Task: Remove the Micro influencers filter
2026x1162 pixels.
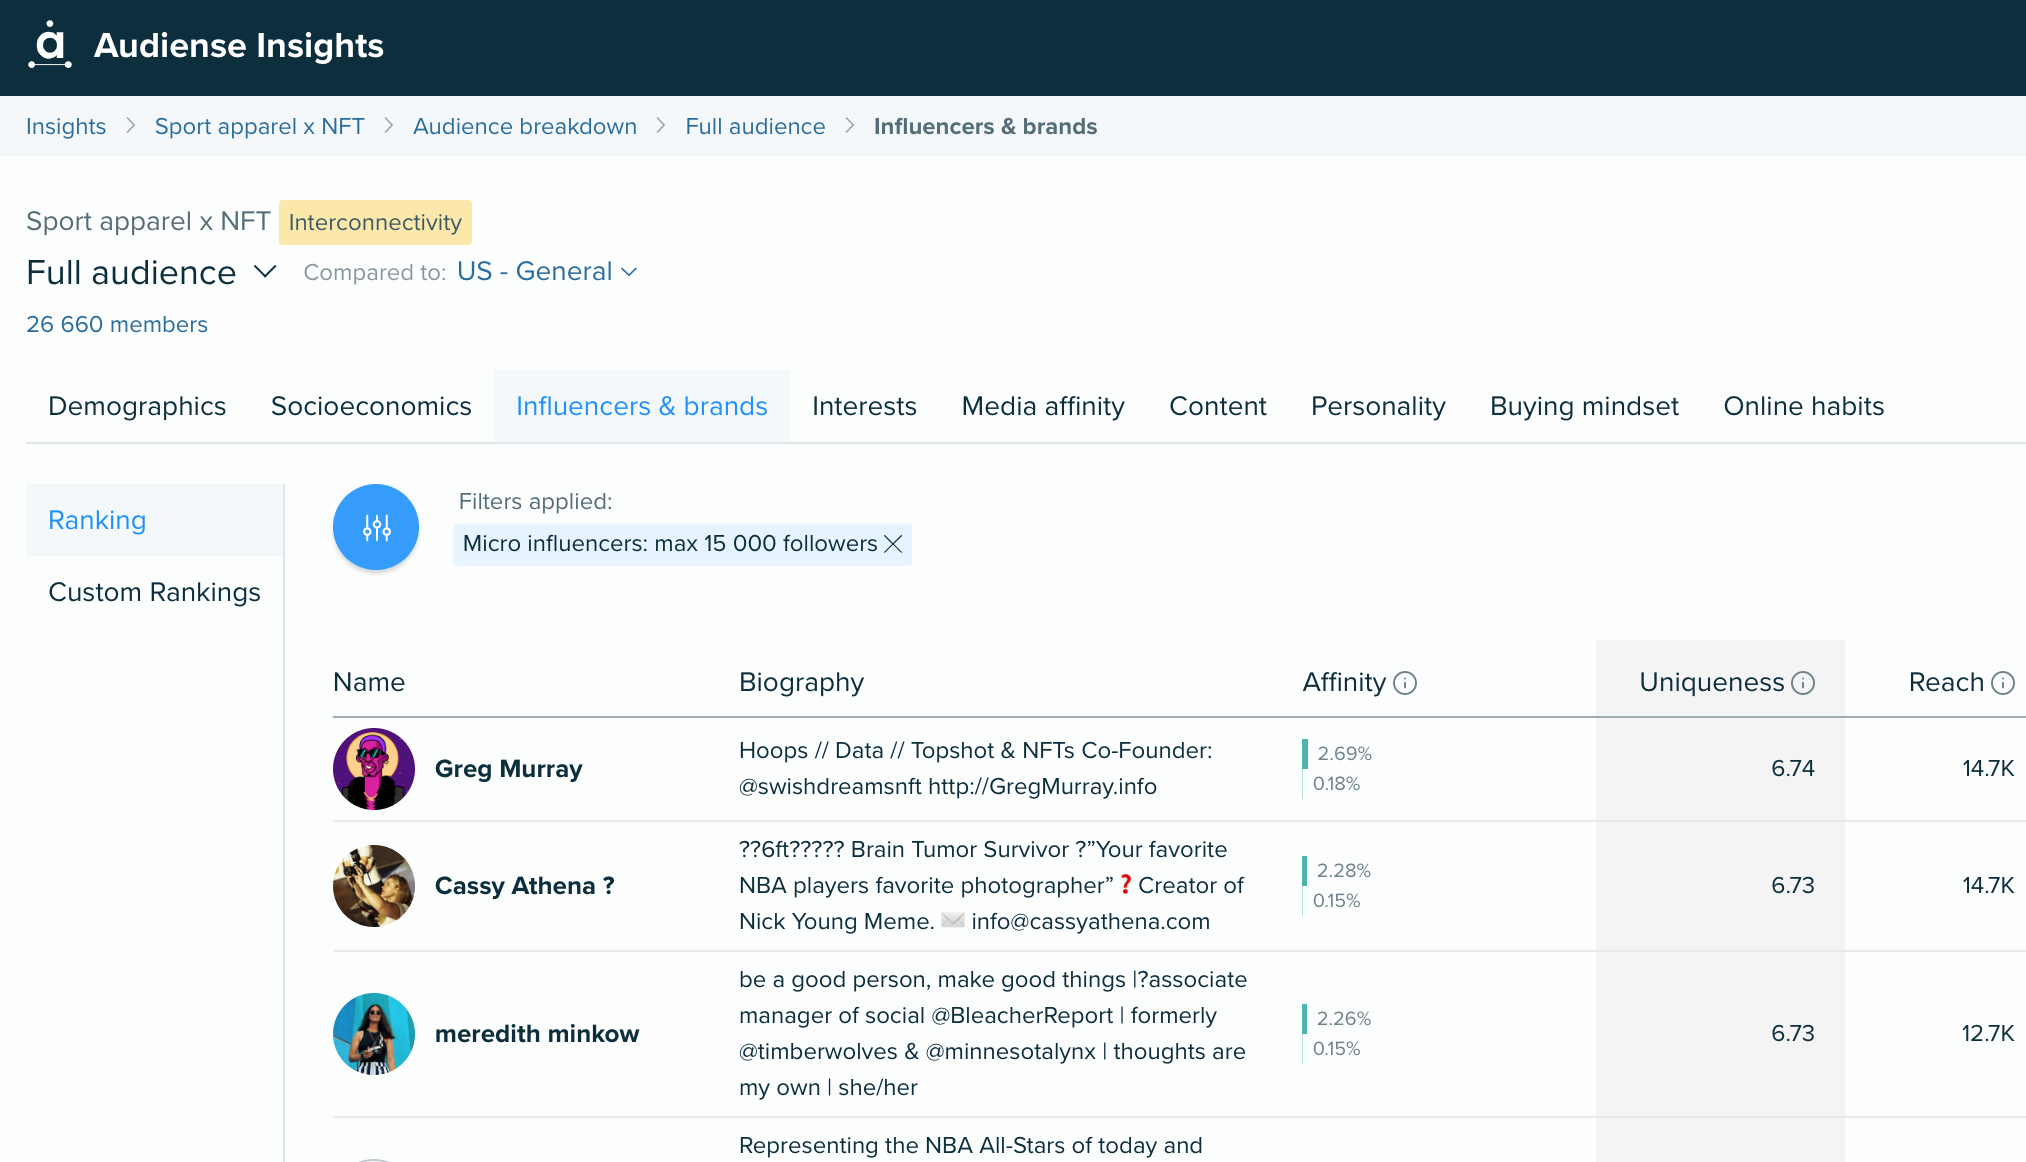Action: click(894, 544)
